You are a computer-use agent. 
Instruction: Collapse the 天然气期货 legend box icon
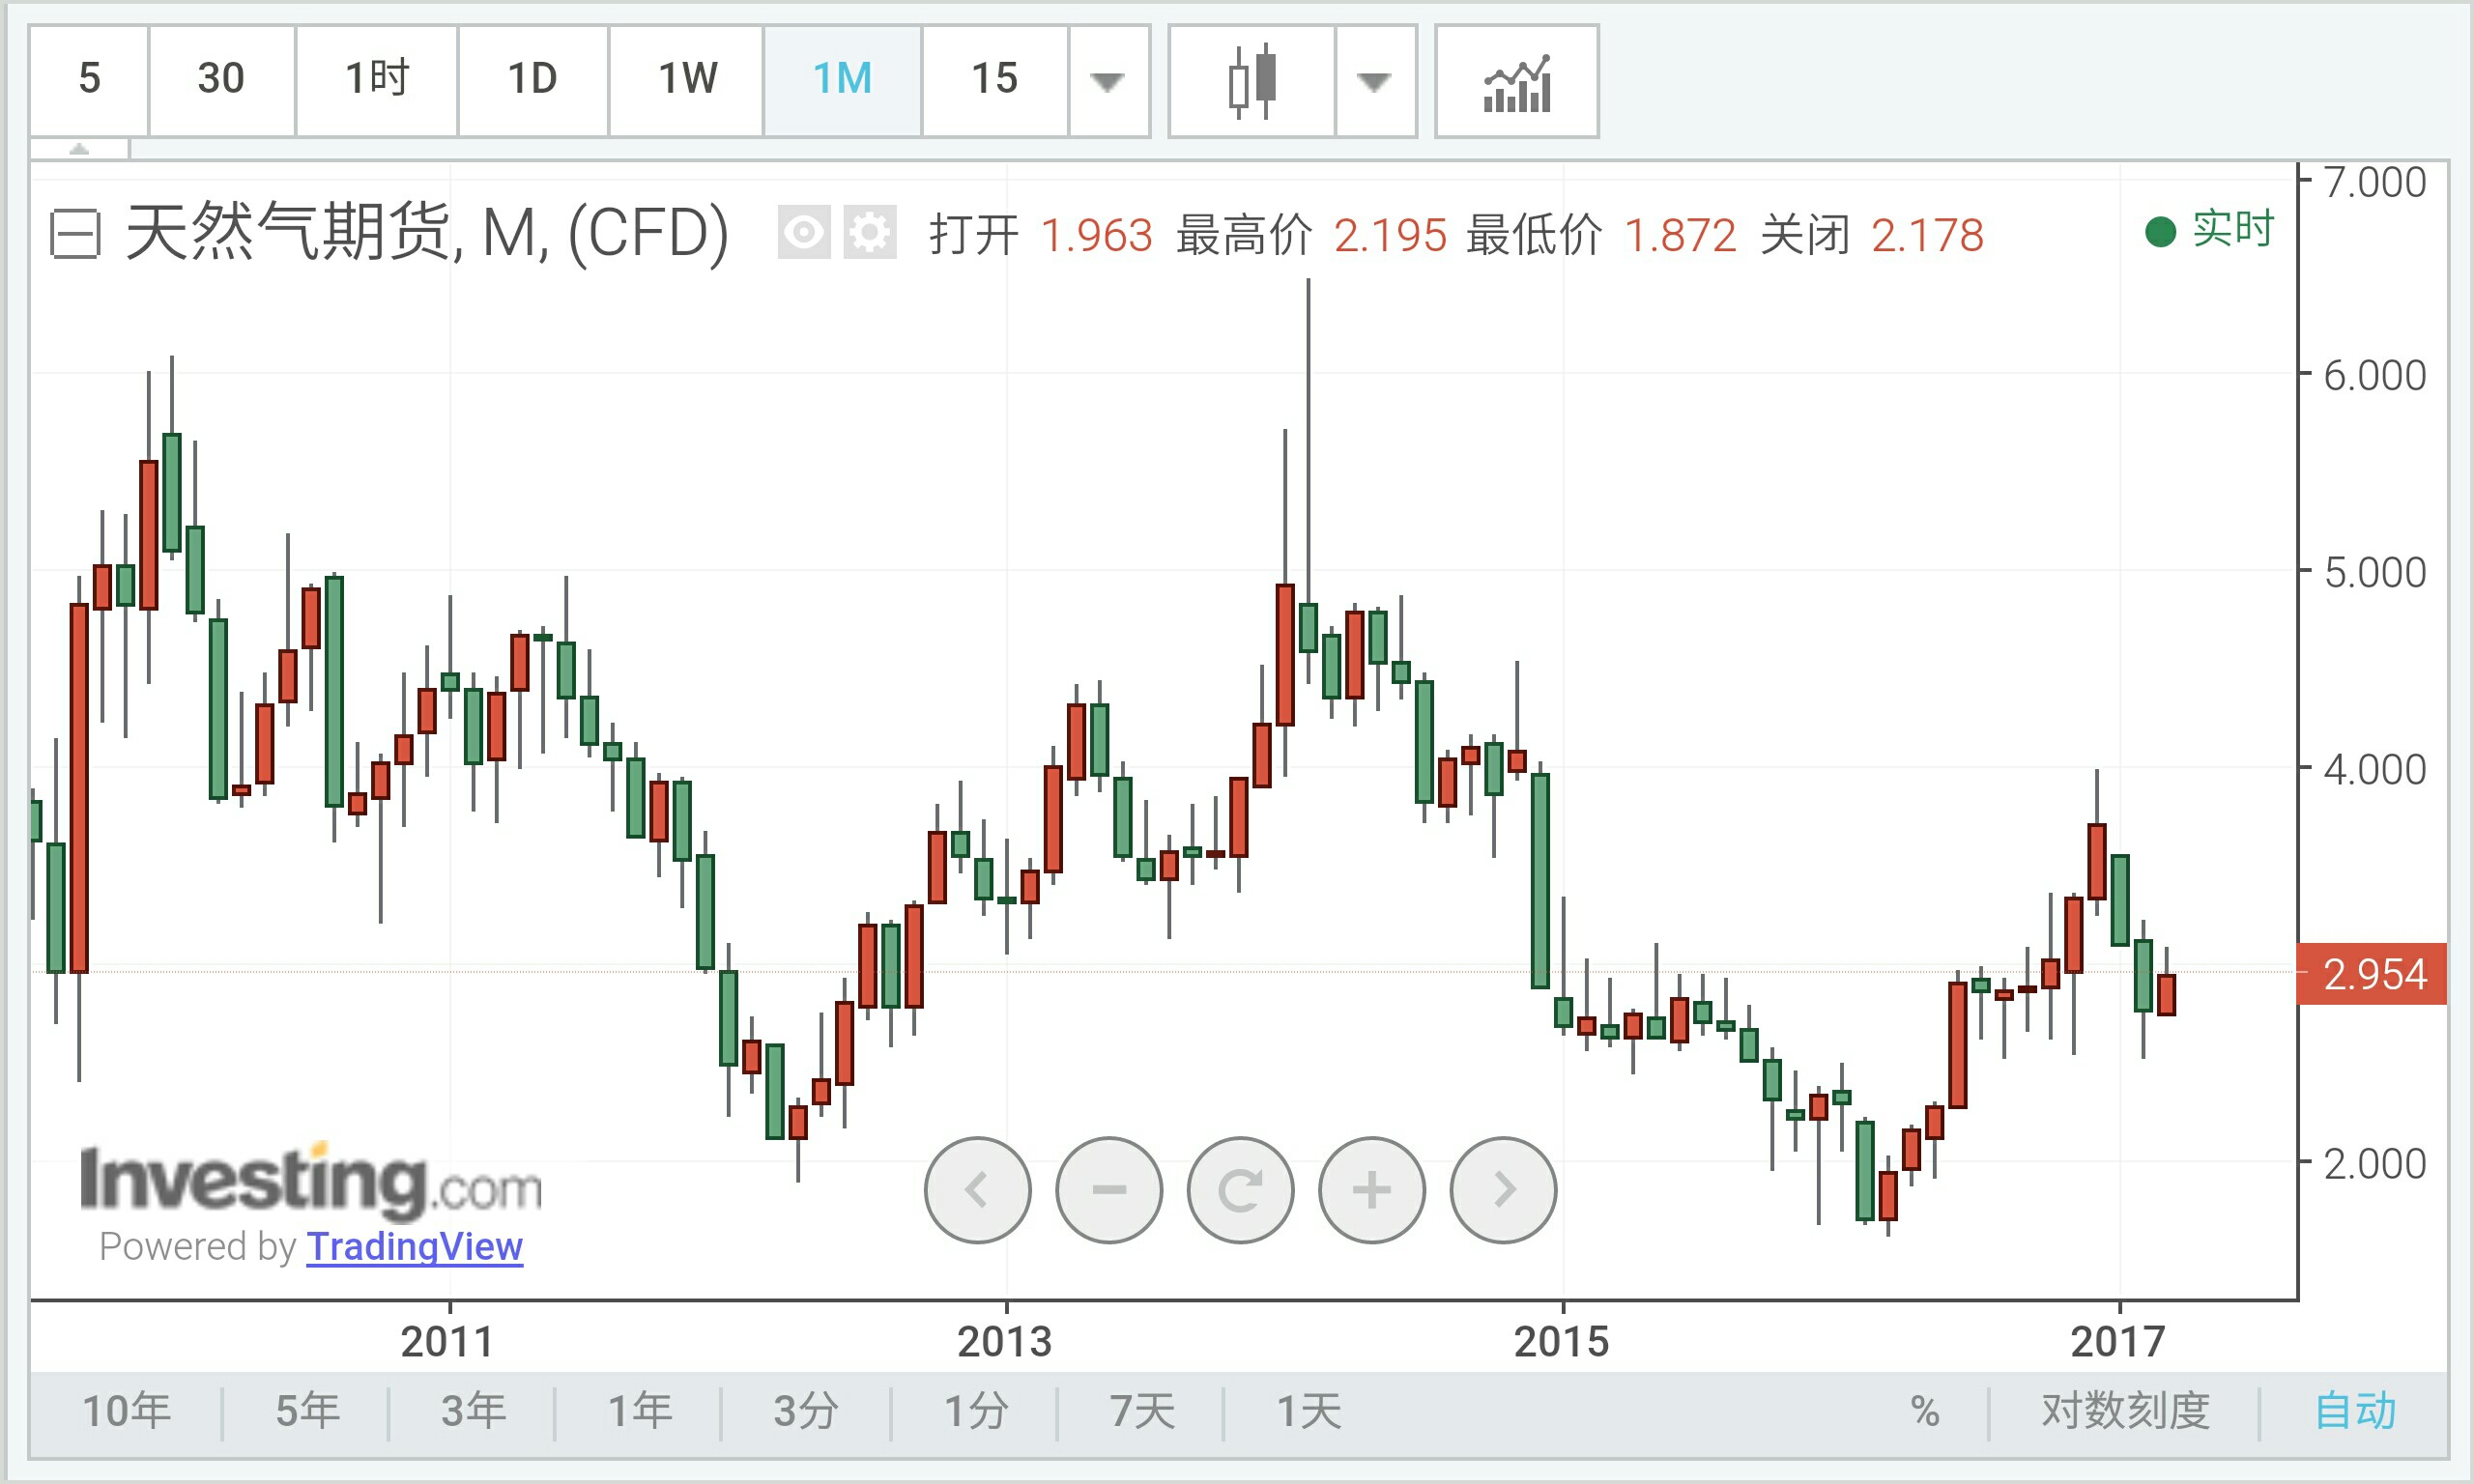point(75,235)
